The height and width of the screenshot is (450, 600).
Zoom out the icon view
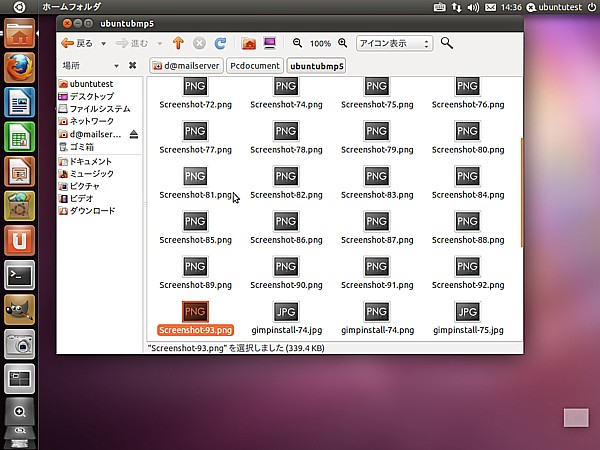coord(297,43)
